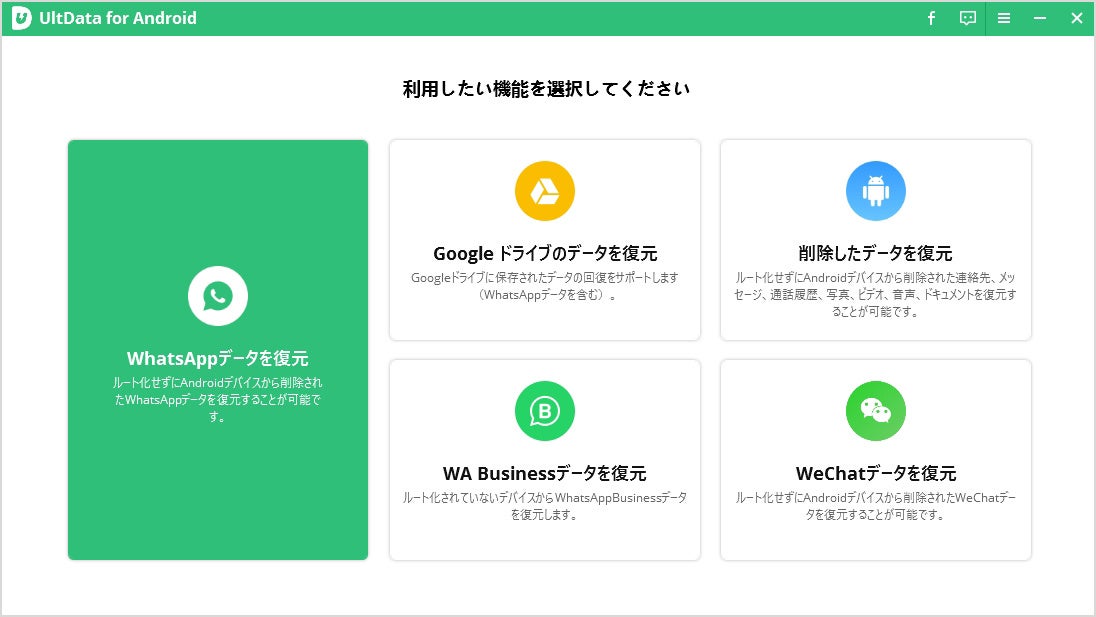1096x617 pixels.
Task: Click the WhatsApp card description text
Action: click(x=217, y=399)
